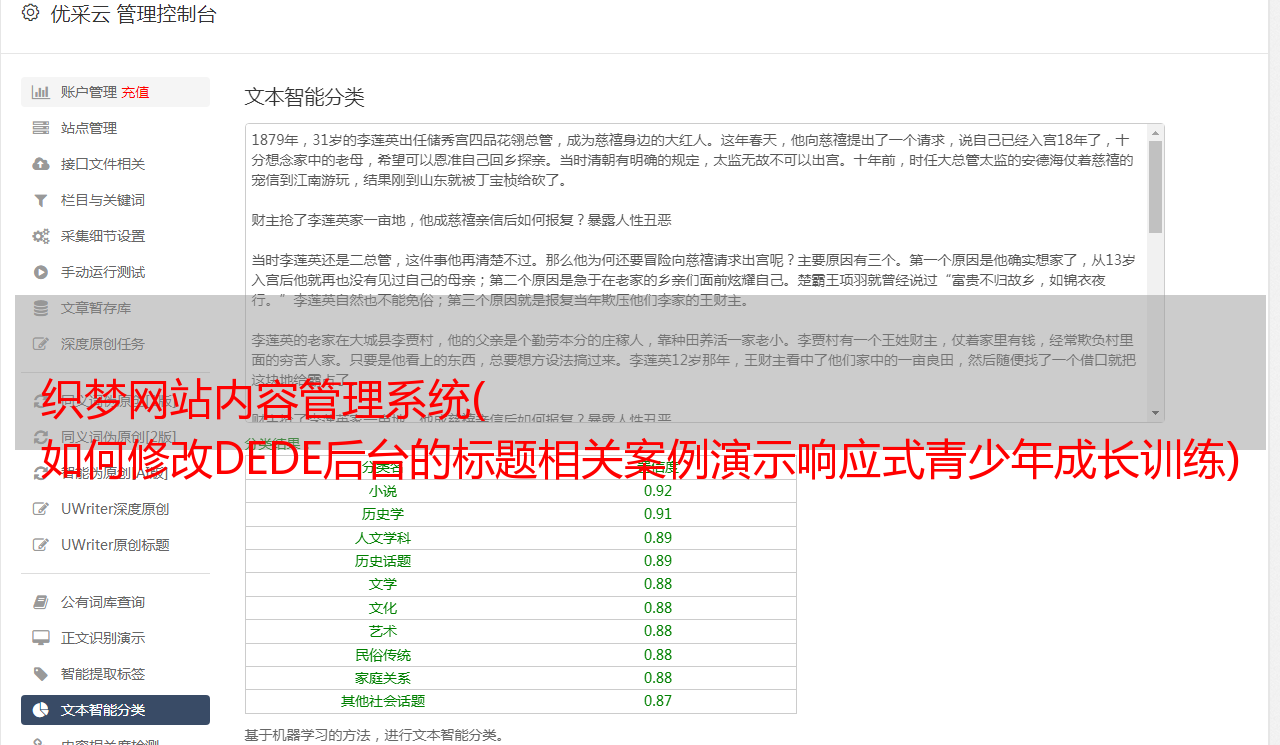Click the 文本智能分类 page heading
Viewport: 1280px width, 745px height.
point(305,97)
